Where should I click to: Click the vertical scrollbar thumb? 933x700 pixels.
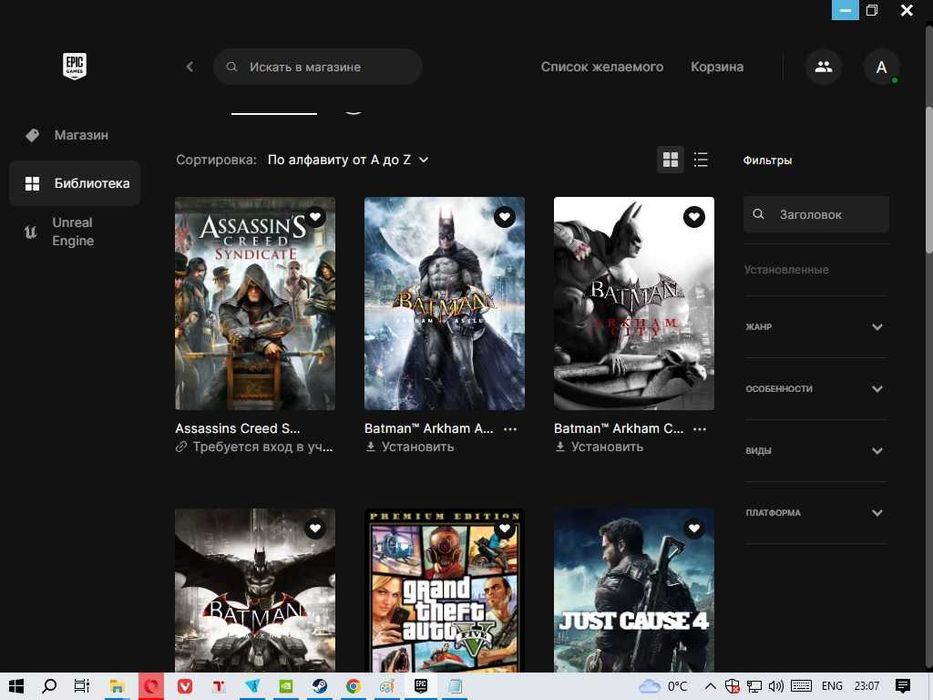tap(929, 180)
